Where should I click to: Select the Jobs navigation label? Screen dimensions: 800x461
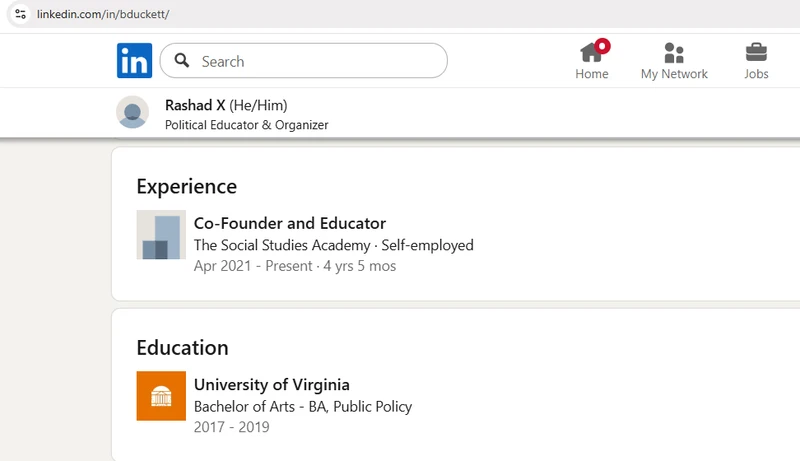point(756,74)
